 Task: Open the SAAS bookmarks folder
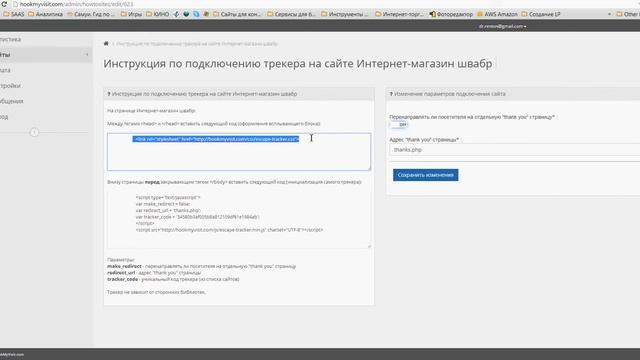coord(14,14)
